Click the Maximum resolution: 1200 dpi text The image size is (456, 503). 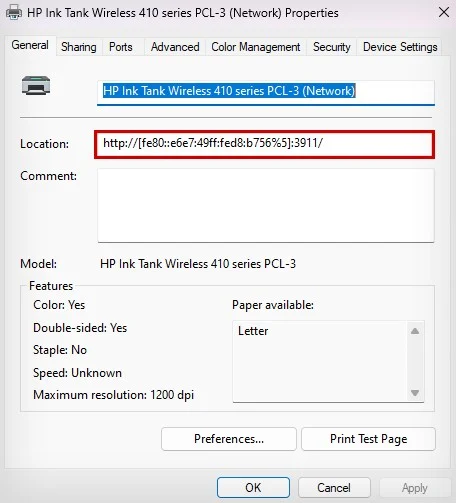click(x=113, y=395)
